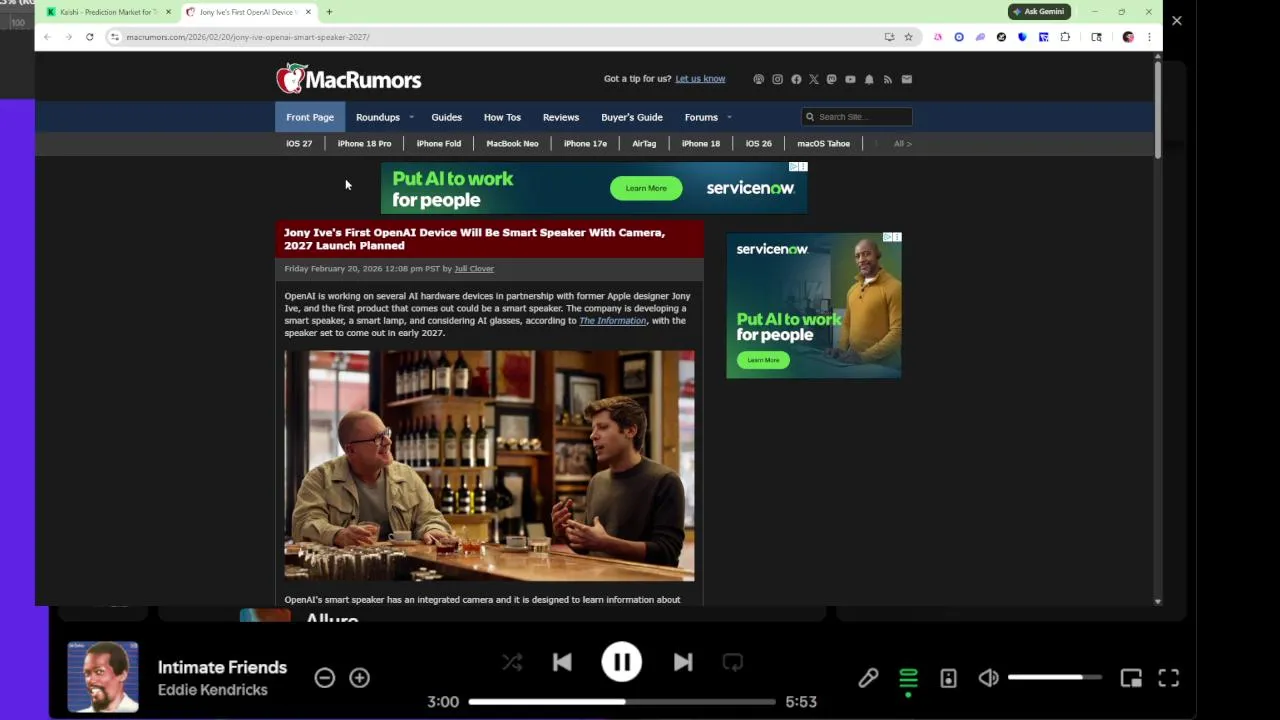Open the Eddie Kendricks artist link
Image resolution: width=1280 pixels, height=720 pixels.
click(212, 690)
